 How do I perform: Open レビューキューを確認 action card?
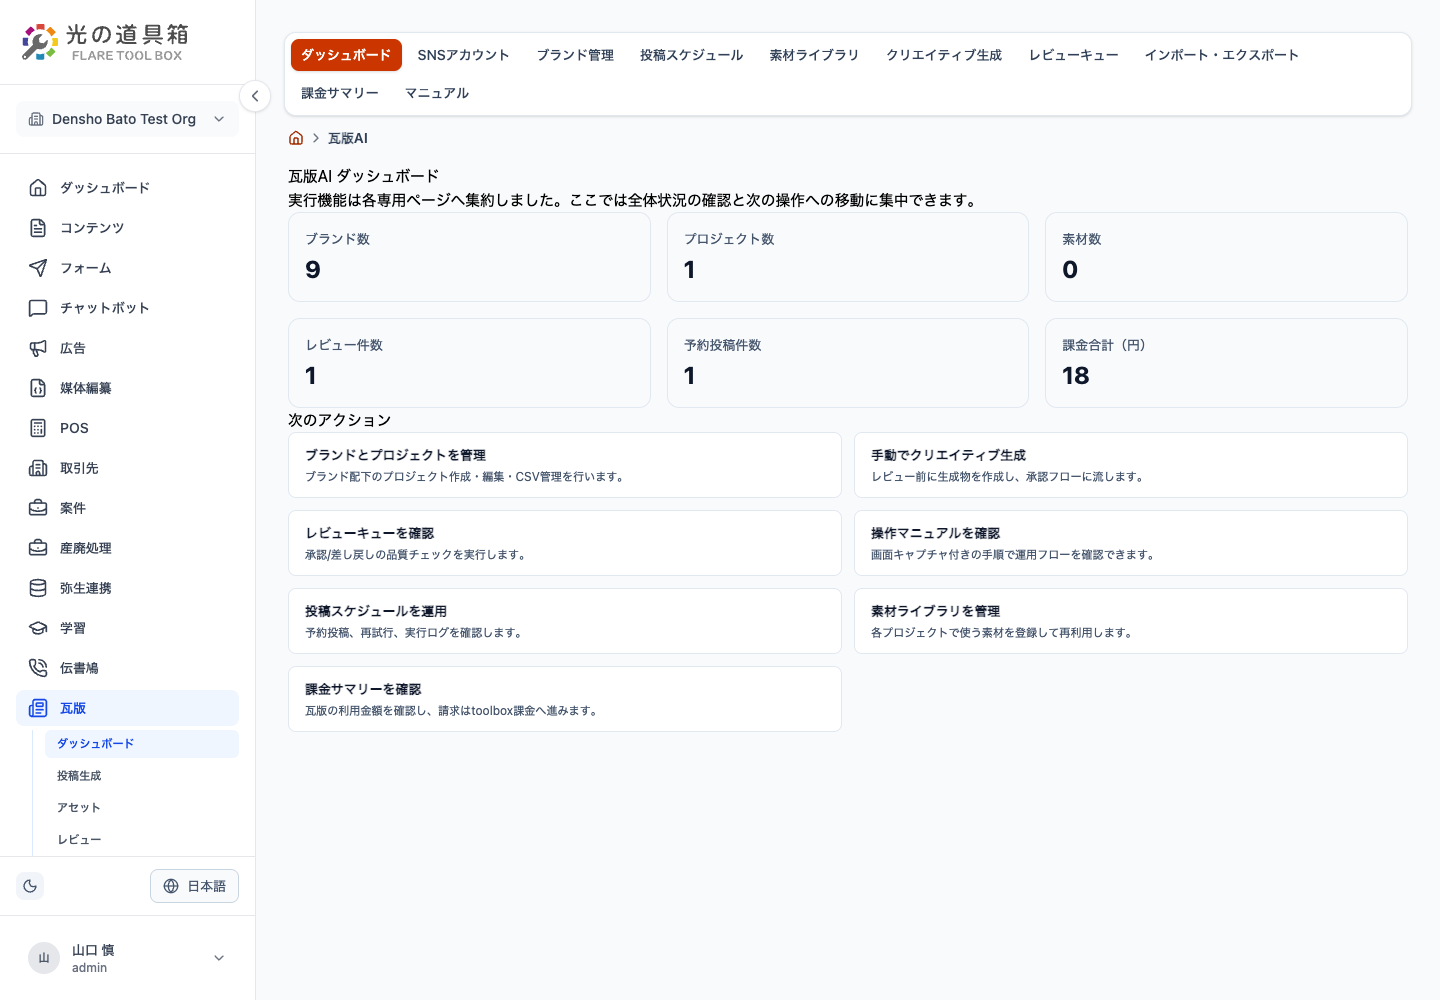(x=565, y=543)
